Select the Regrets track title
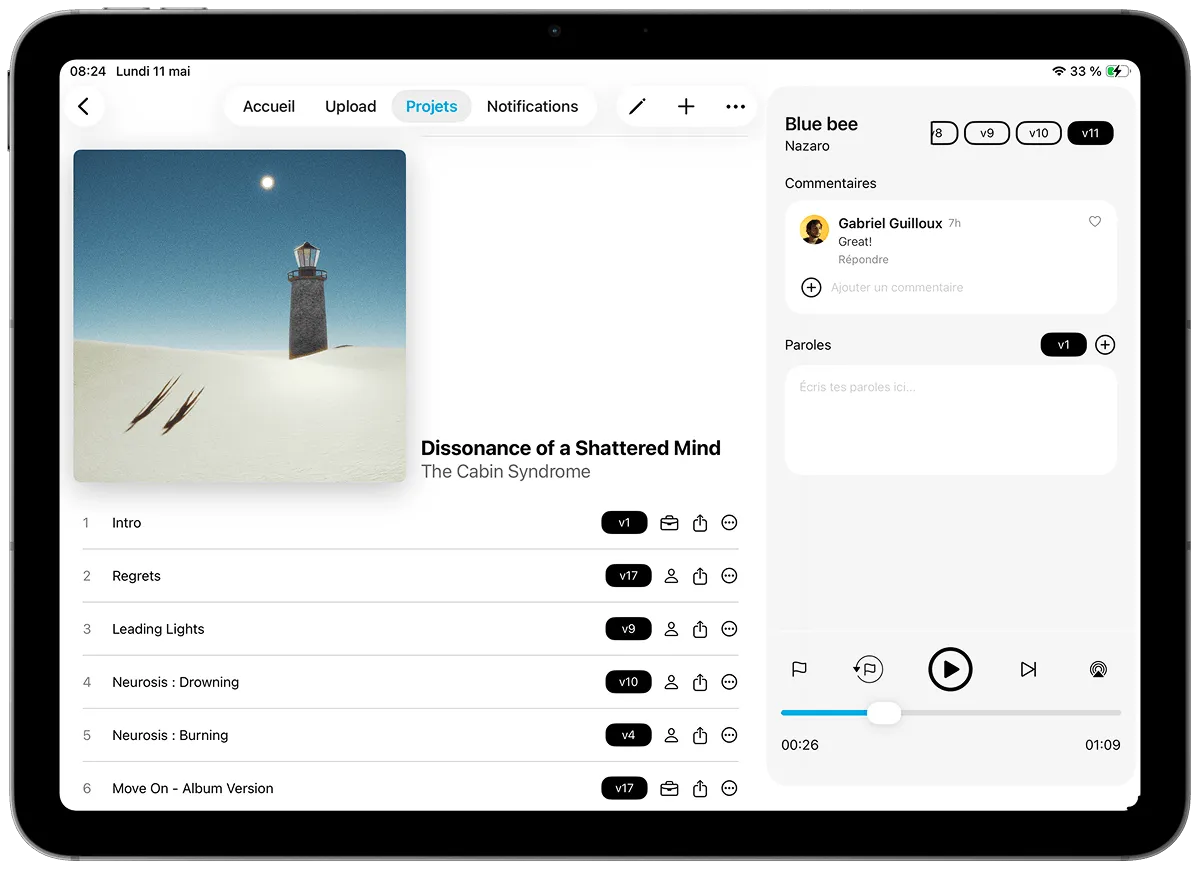Screen dimensions: 1200x871 [136, 576]
